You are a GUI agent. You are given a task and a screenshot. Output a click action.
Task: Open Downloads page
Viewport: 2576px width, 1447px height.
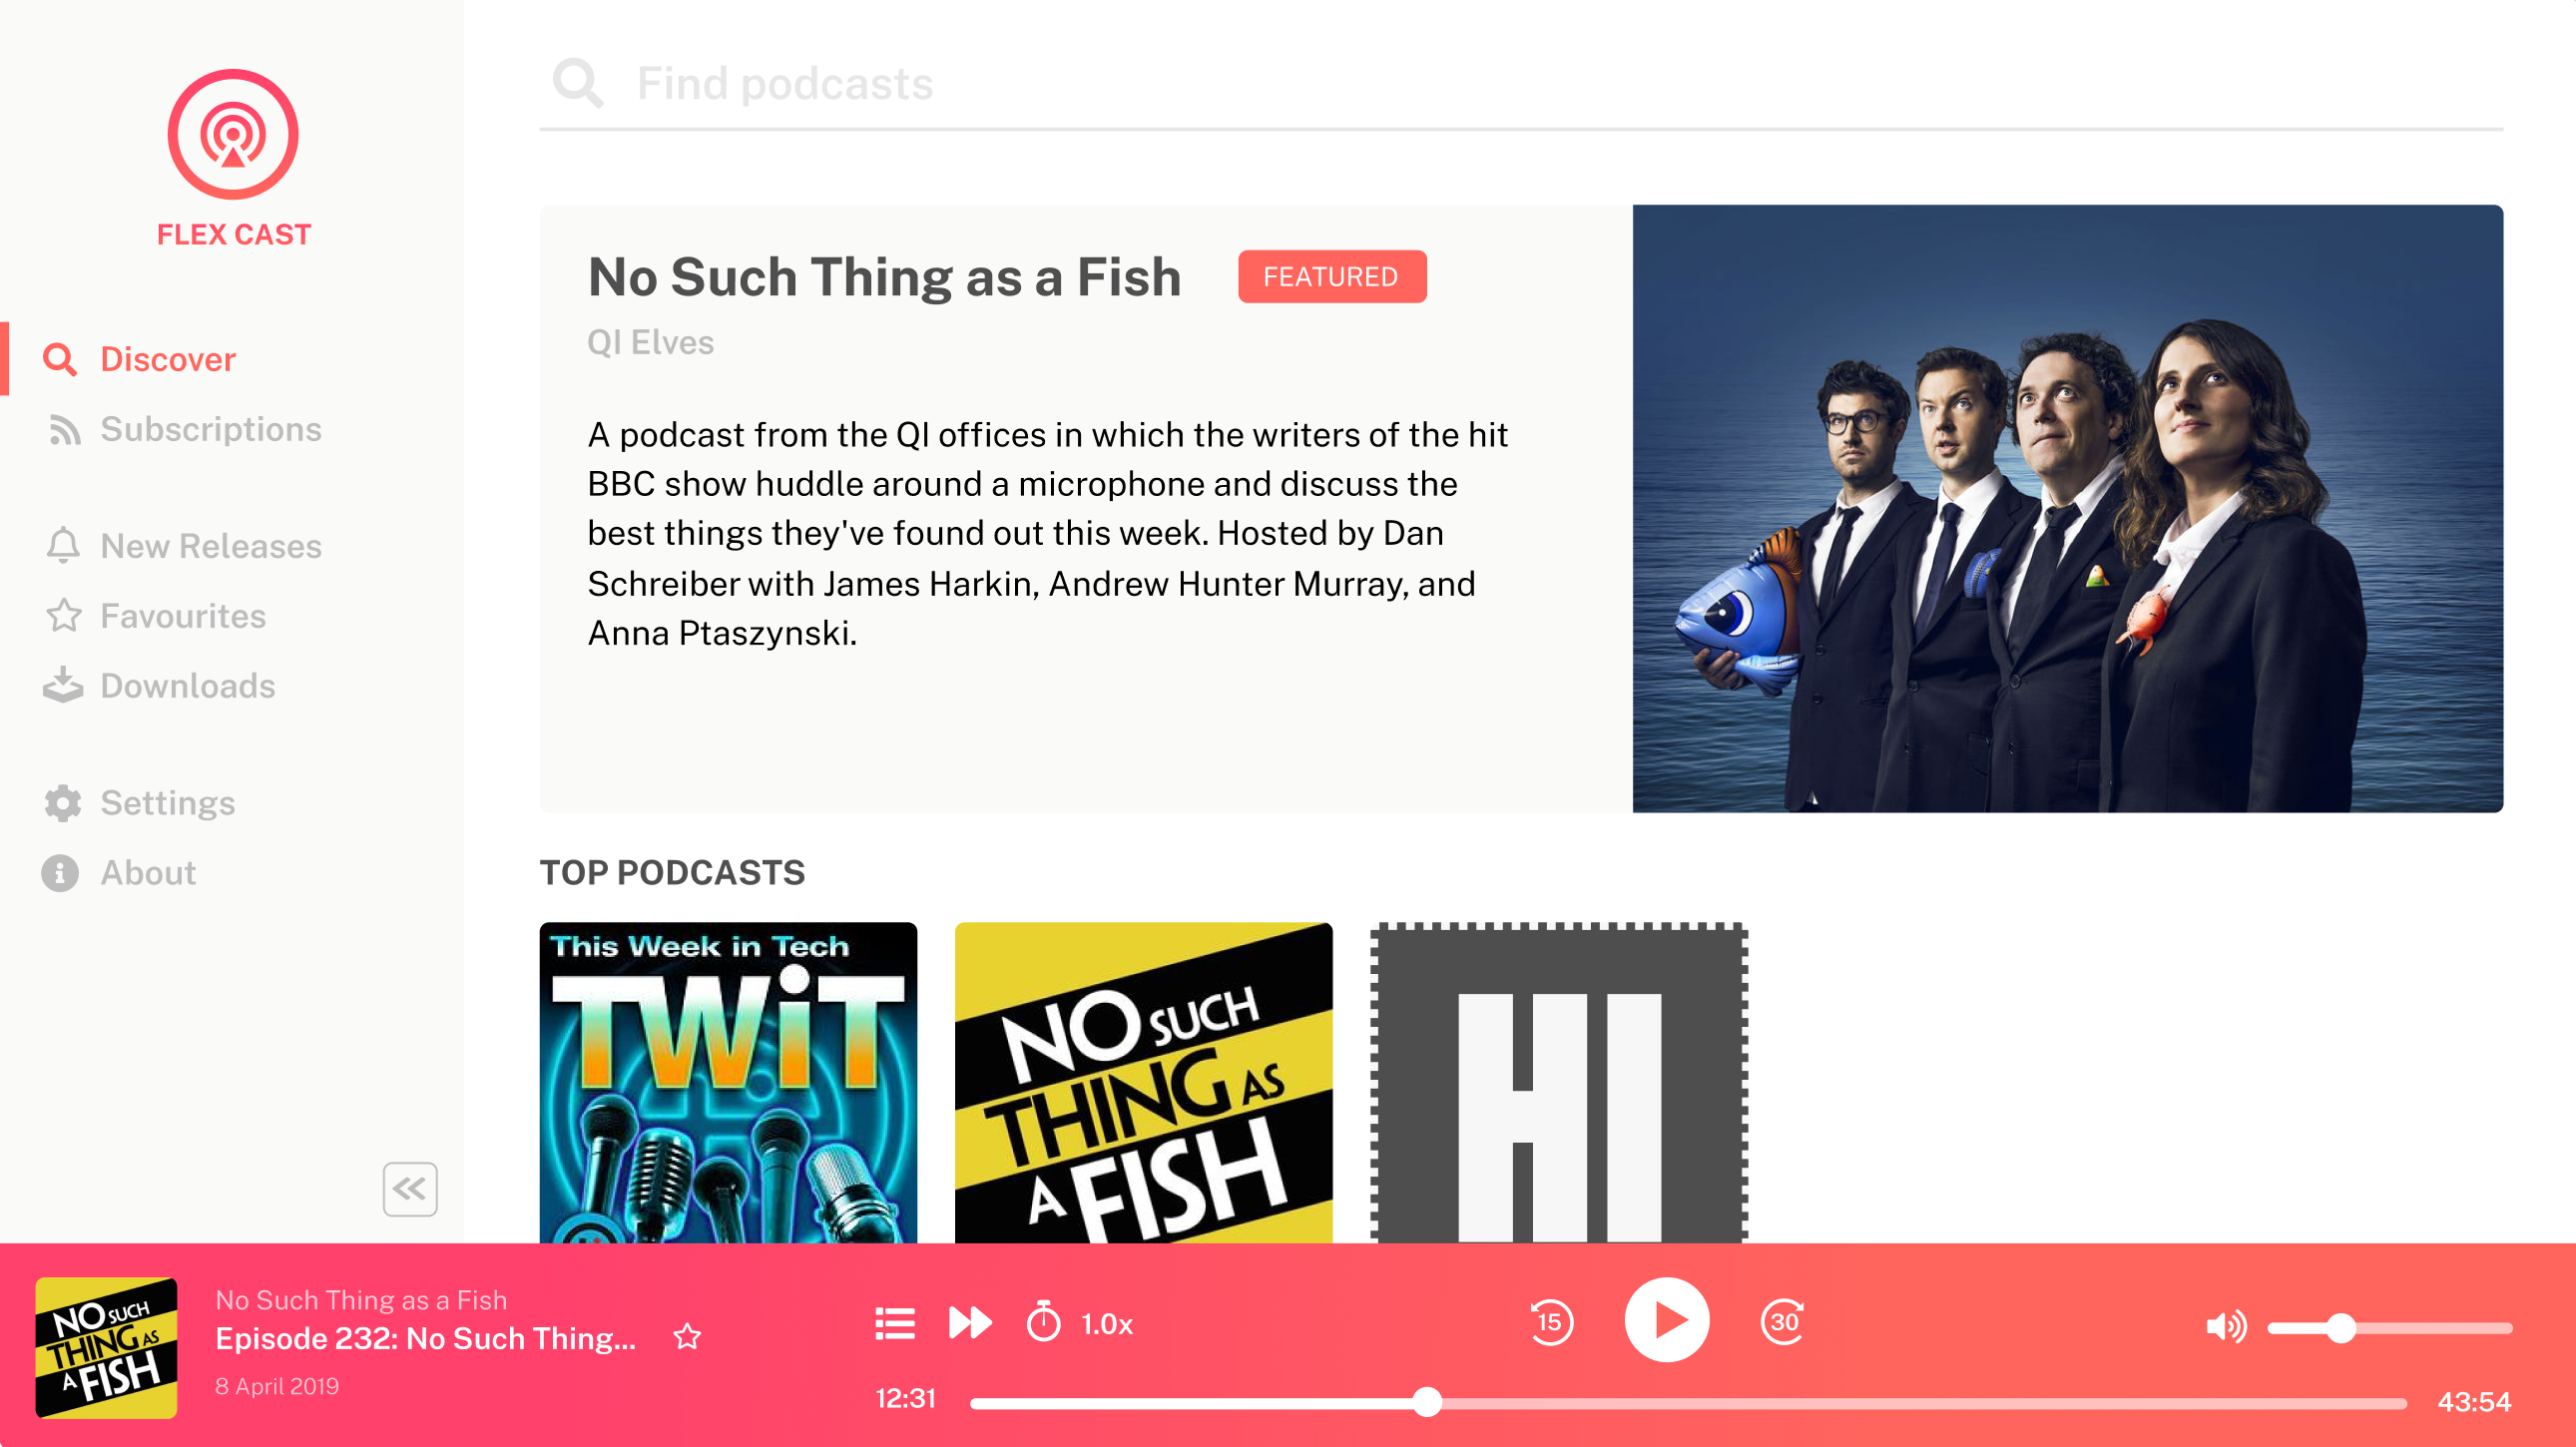(x=160, y=686)
